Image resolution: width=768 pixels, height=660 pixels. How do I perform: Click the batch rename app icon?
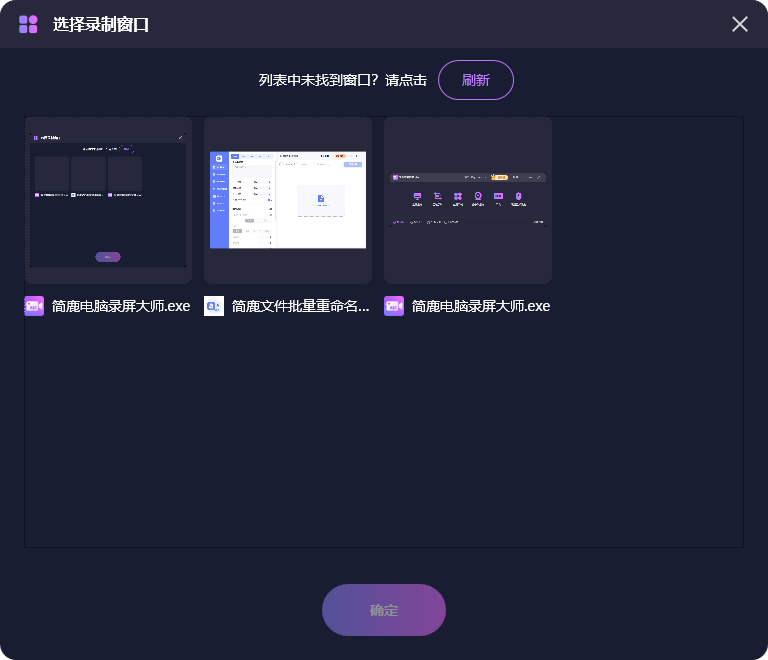[x=214, y=306]
